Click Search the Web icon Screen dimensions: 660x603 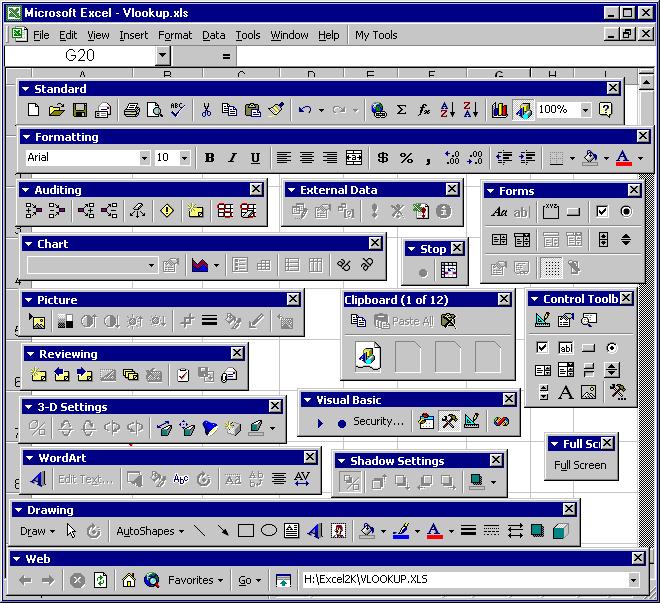(x=152, y=580)
